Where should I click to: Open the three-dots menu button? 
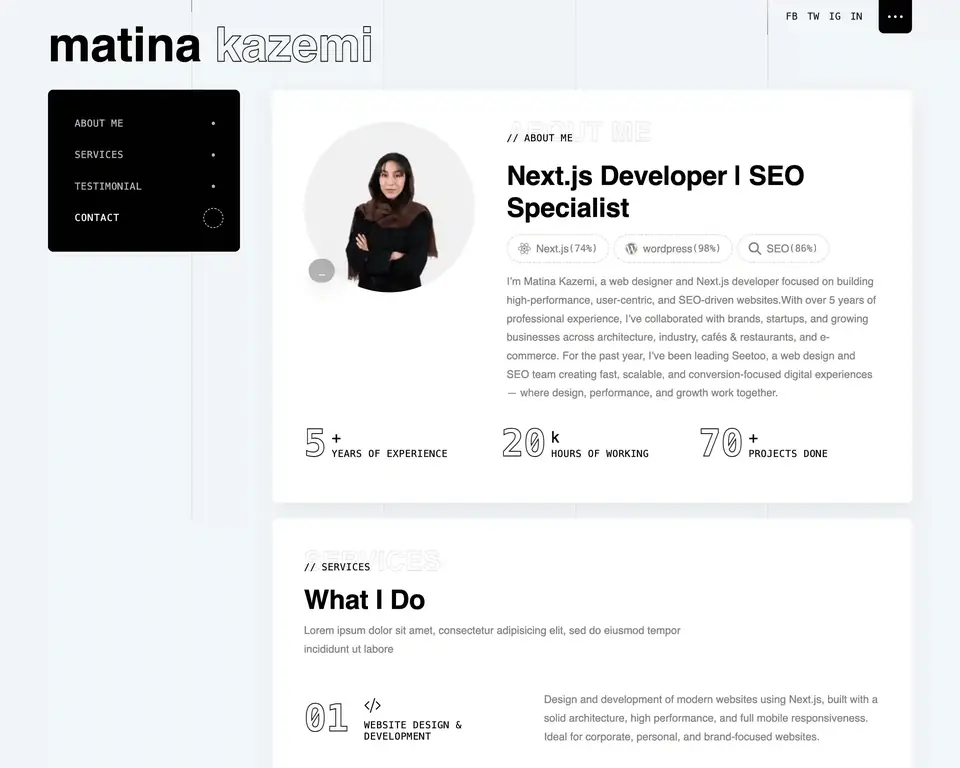pos(894,17)
